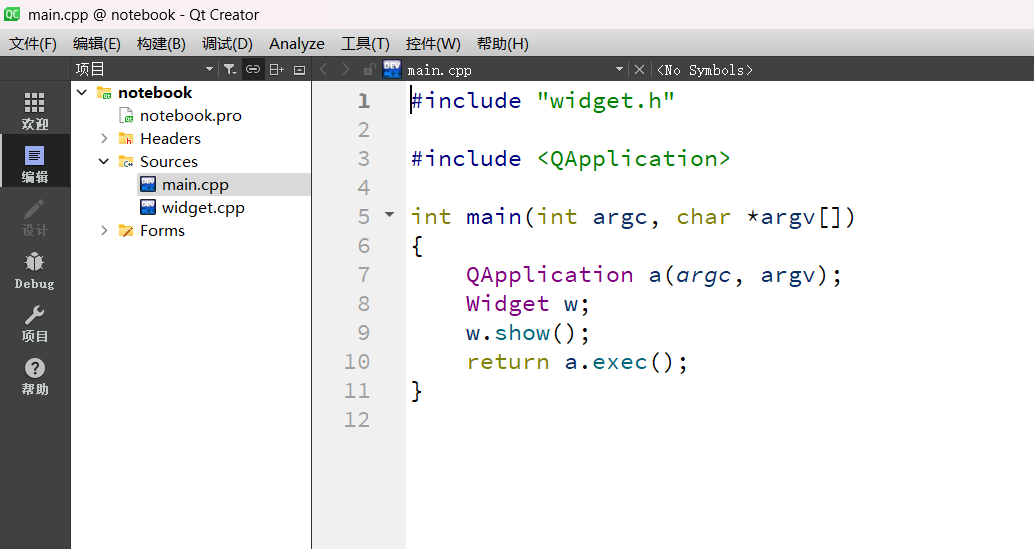Viewport: 1034px width, 549px height.
Task: Open the 工具(T) menu
Action: tap(365, 43)
